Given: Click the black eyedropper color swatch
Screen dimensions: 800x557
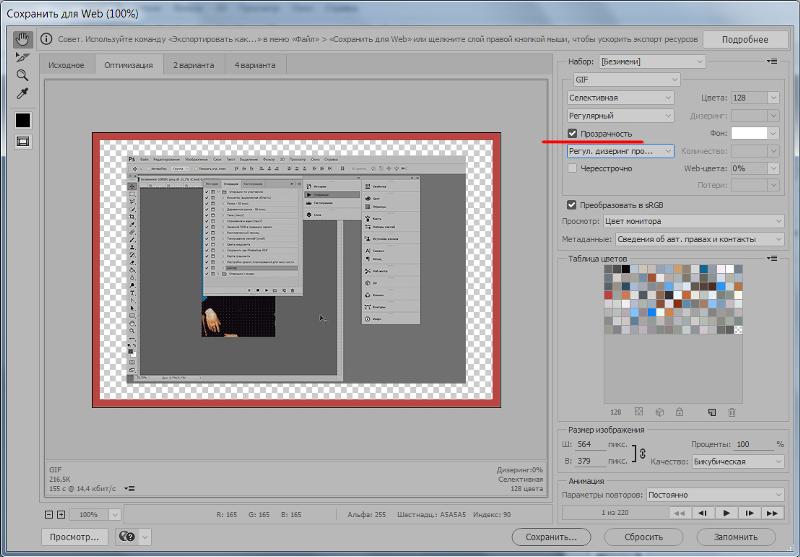Looking at the screenshot, I should (22, 120).
